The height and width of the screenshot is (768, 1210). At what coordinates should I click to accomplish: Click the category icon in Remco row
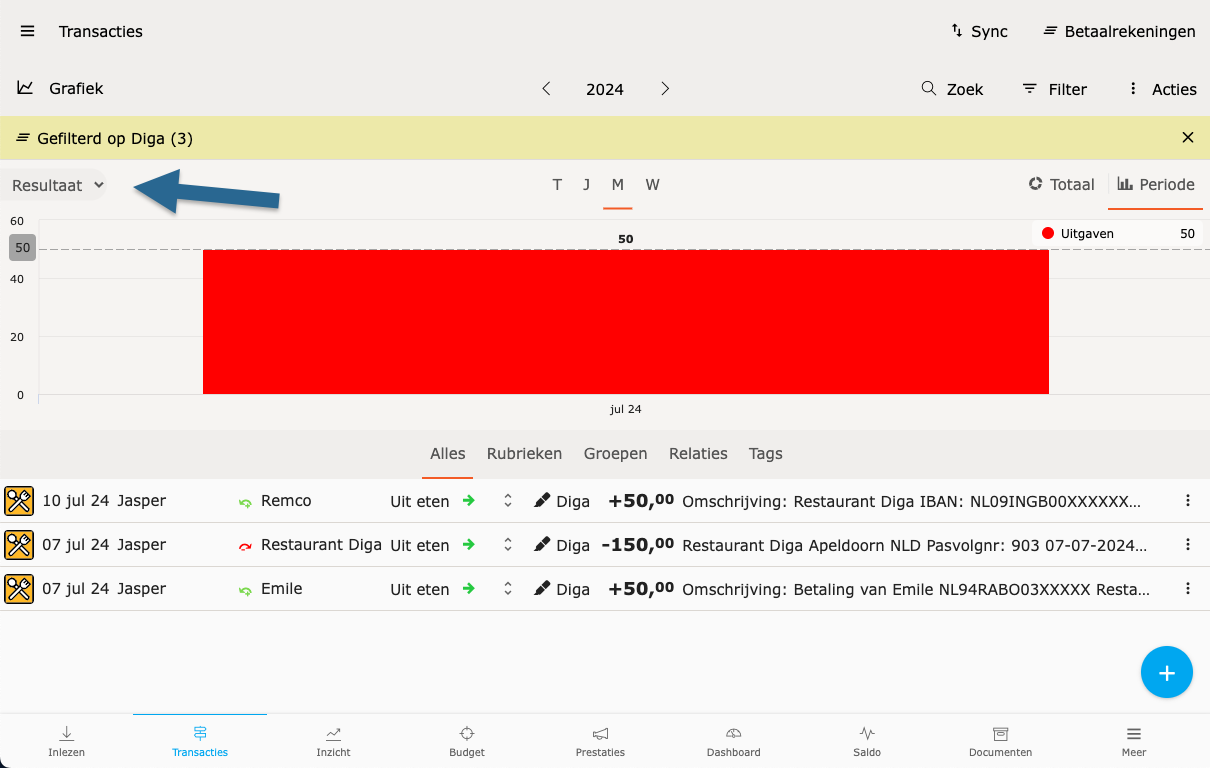19,501
